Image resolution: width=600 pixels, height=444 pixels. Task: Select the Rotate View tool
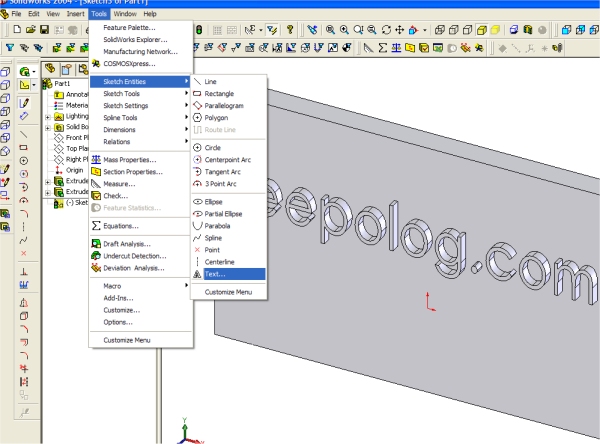pos(386,30)
